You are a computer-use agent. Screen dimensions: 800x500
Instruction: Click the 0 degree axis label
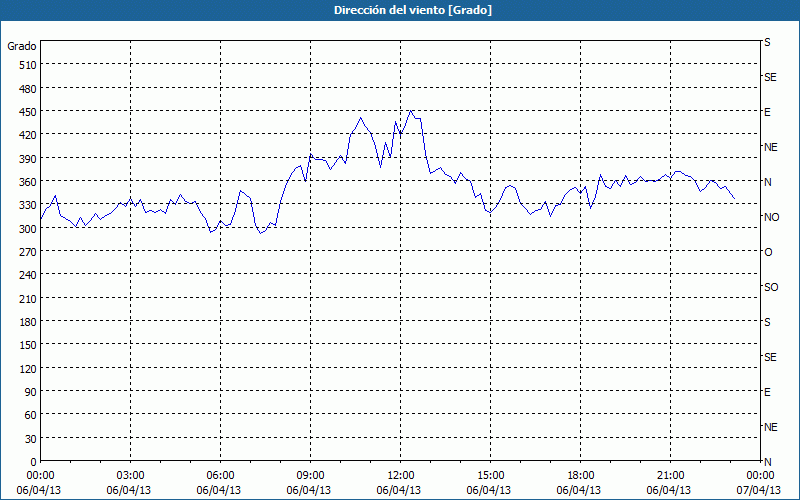34,462
